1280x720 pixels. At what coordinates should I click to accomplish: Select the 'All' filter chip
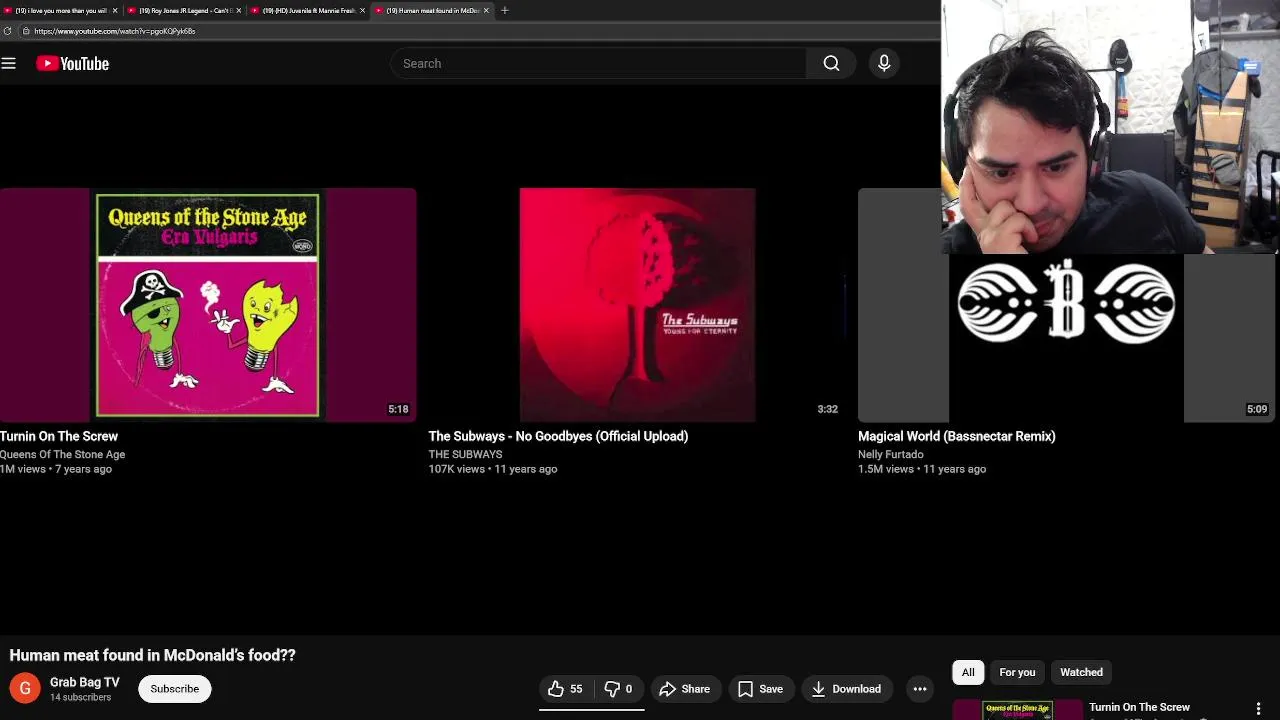tap(968, 672)
